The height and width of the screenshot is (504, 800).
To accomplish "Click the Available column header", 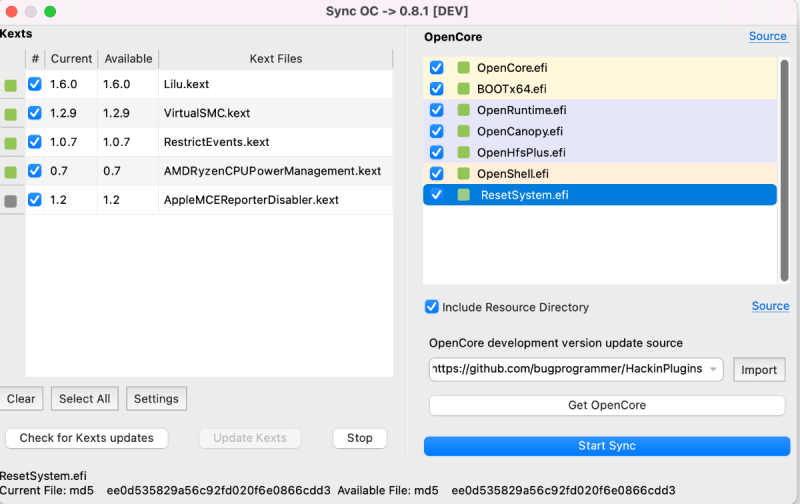I will (x=128, y=59).
